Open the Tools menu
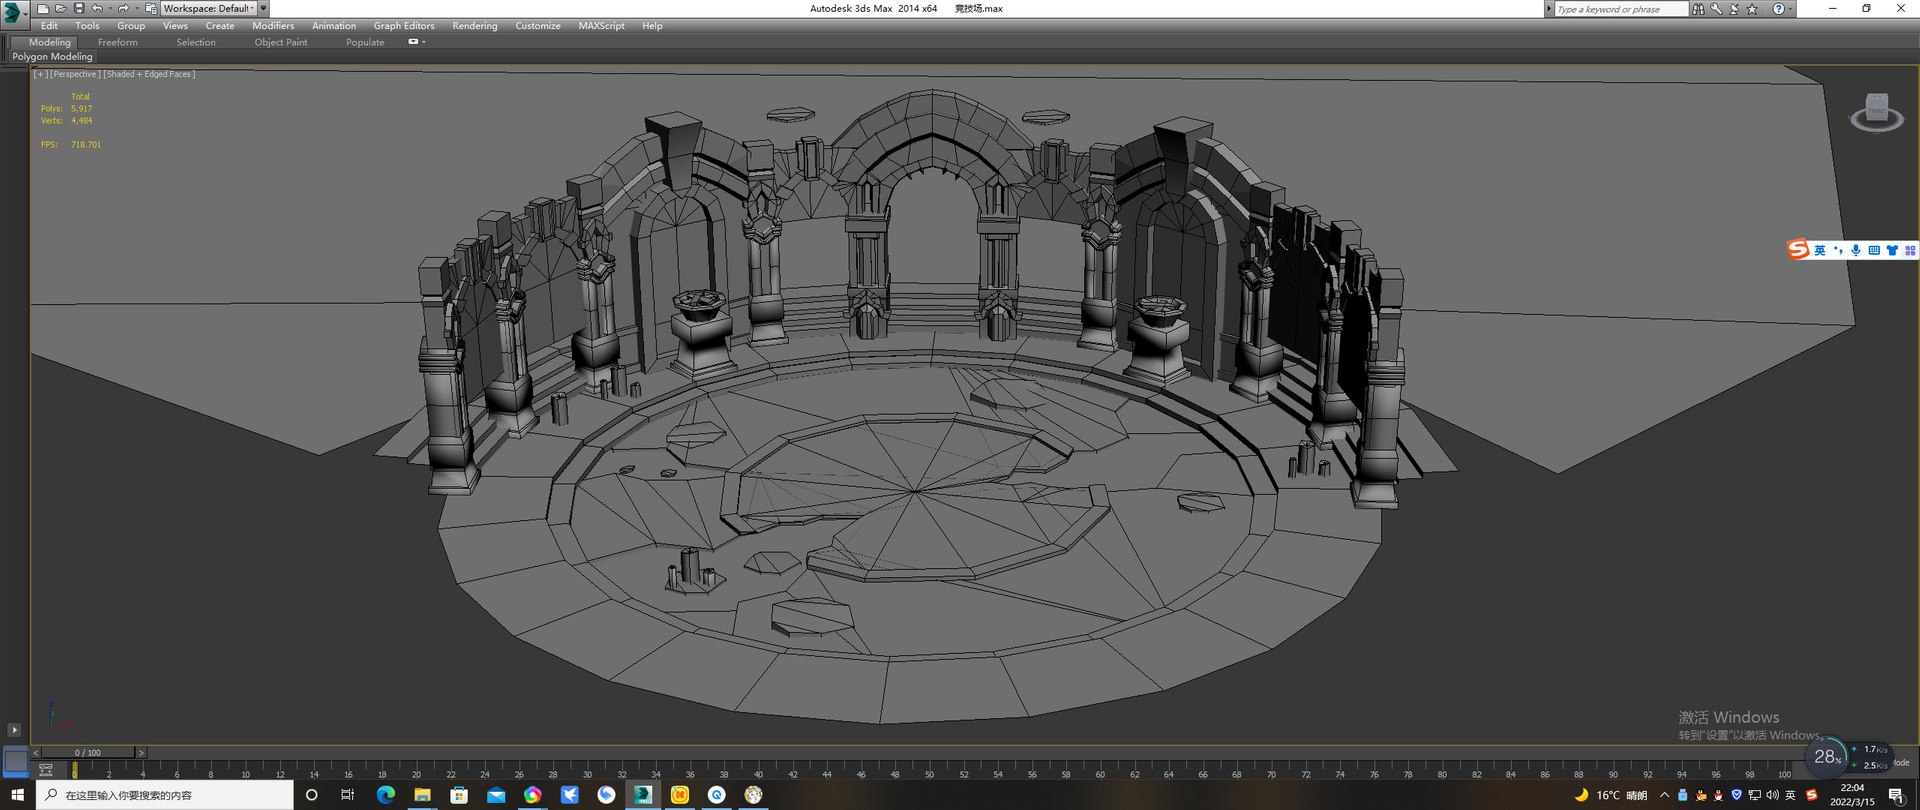The image size is (1920, 810). (x=87, y=26)
